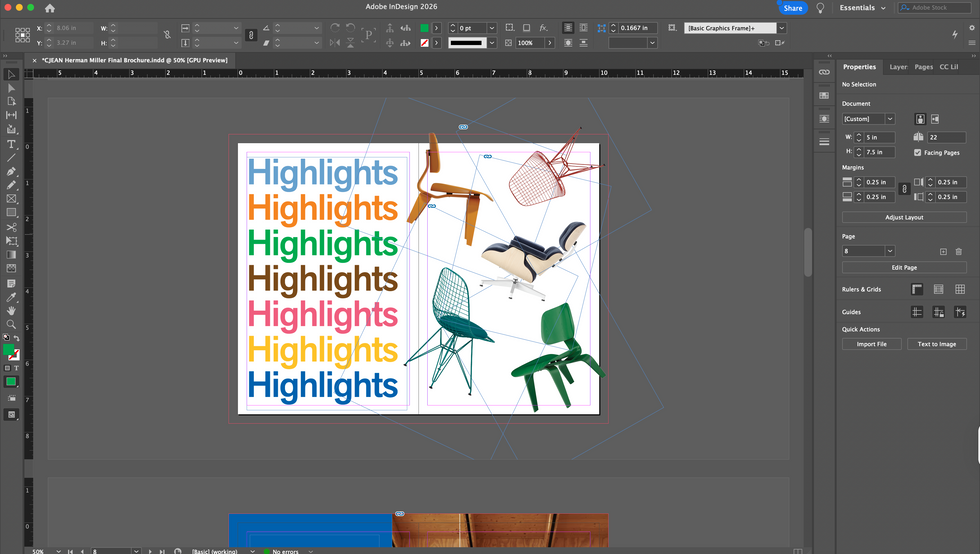The width and height of the screenshot is (980, 554).
Task: Select the Gradient Swatch tool
Action: (x=11, y=254)
